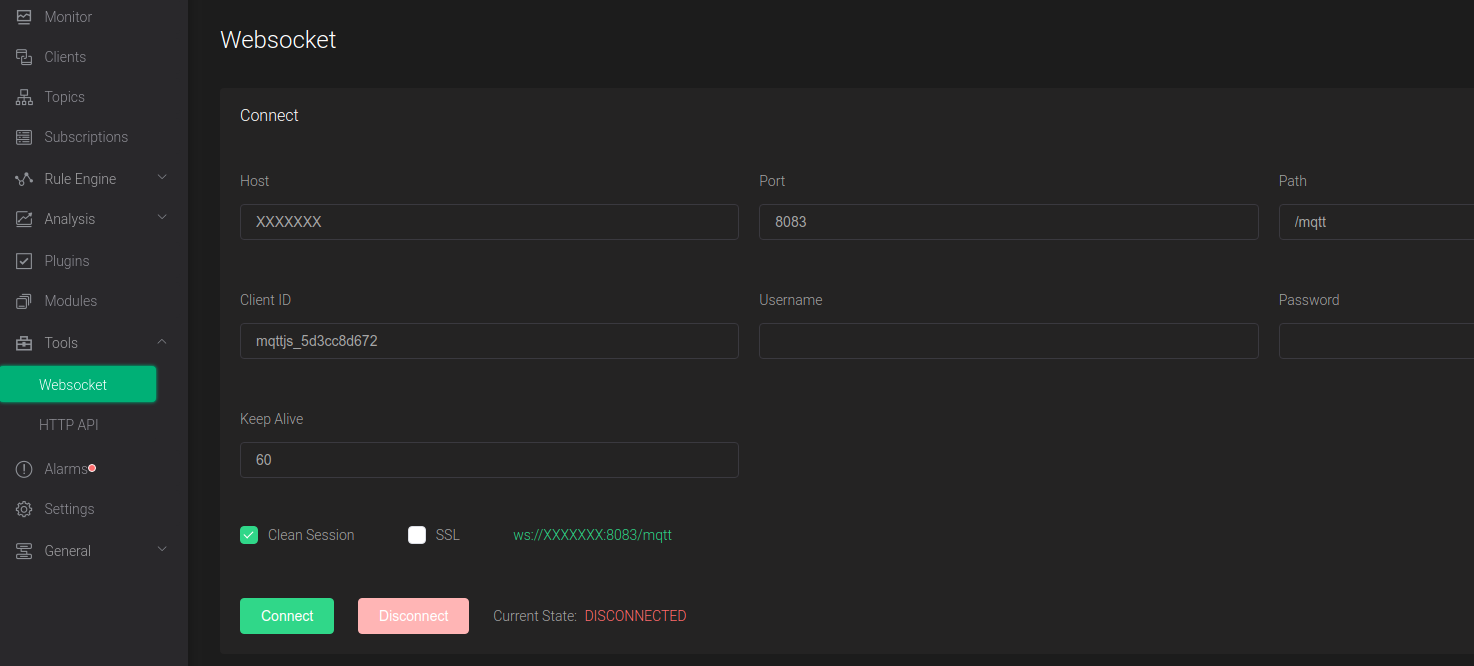Open the ws://XXXXXXX:8083/mqtt link

click(x=592, y=535)
